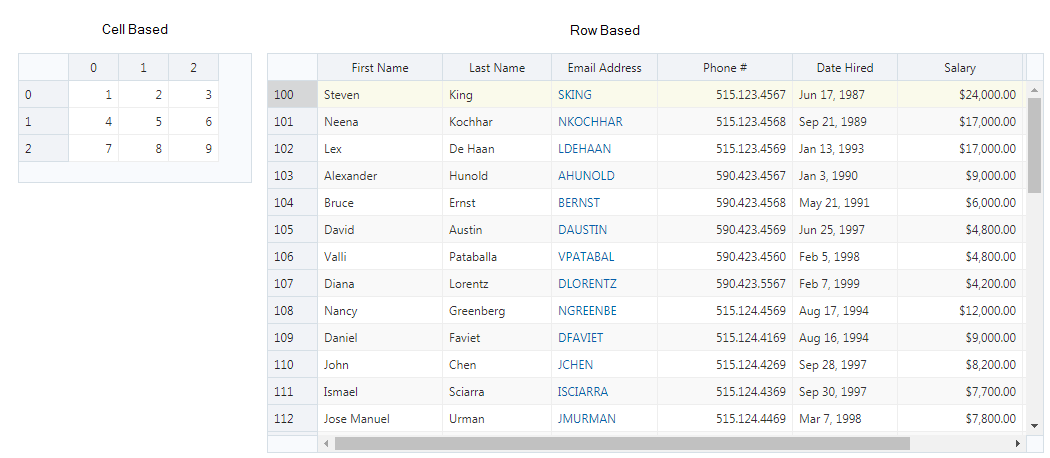Select the Salary column header
Image resolution: width=1050 pixels, height=458 pixels.
point(960,68)
